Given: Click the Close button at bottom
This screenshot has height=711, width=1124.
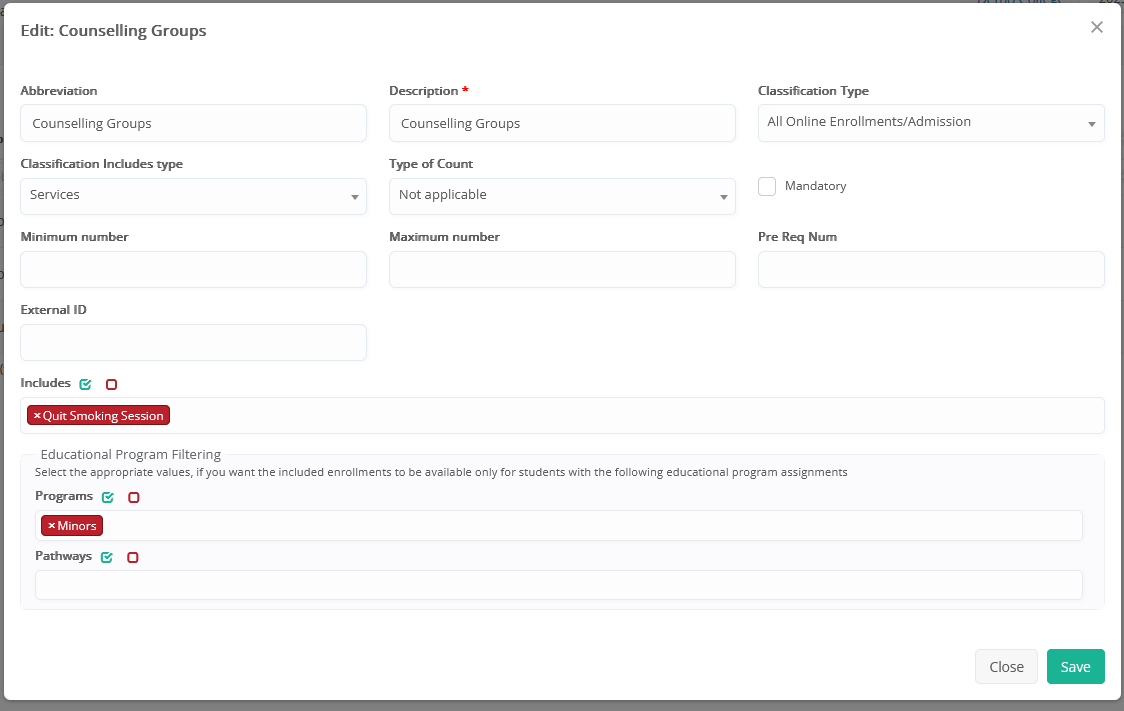Looking at the screenshot, I should (1005, 667).
